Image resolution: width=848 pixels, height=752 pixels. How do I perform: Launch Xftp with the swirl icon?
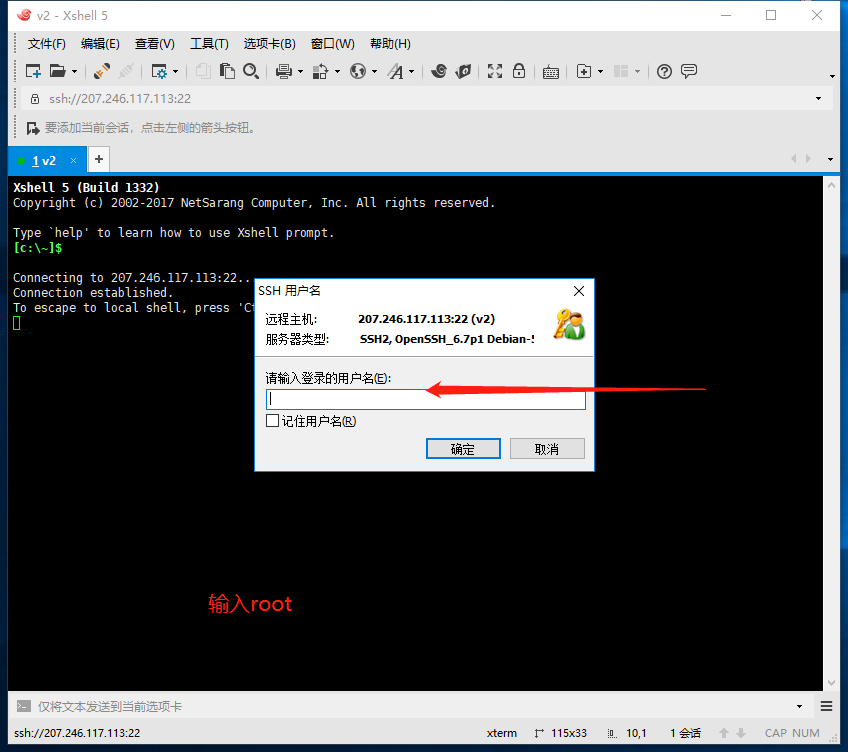coord(439,71)
